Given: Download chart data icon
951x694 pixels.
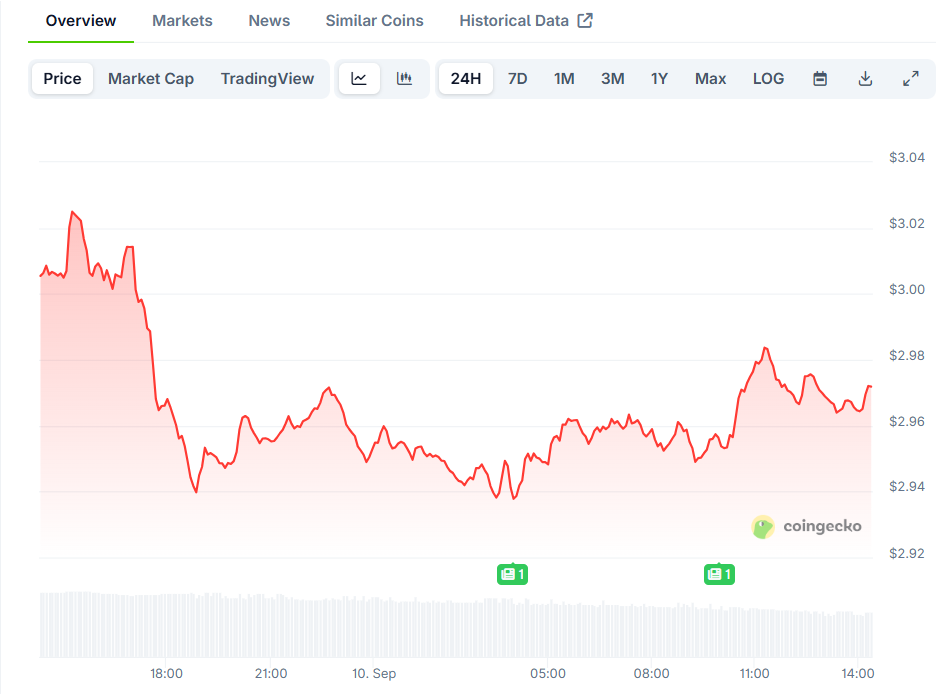Looking at the screenshot, I should pos(866,79).
